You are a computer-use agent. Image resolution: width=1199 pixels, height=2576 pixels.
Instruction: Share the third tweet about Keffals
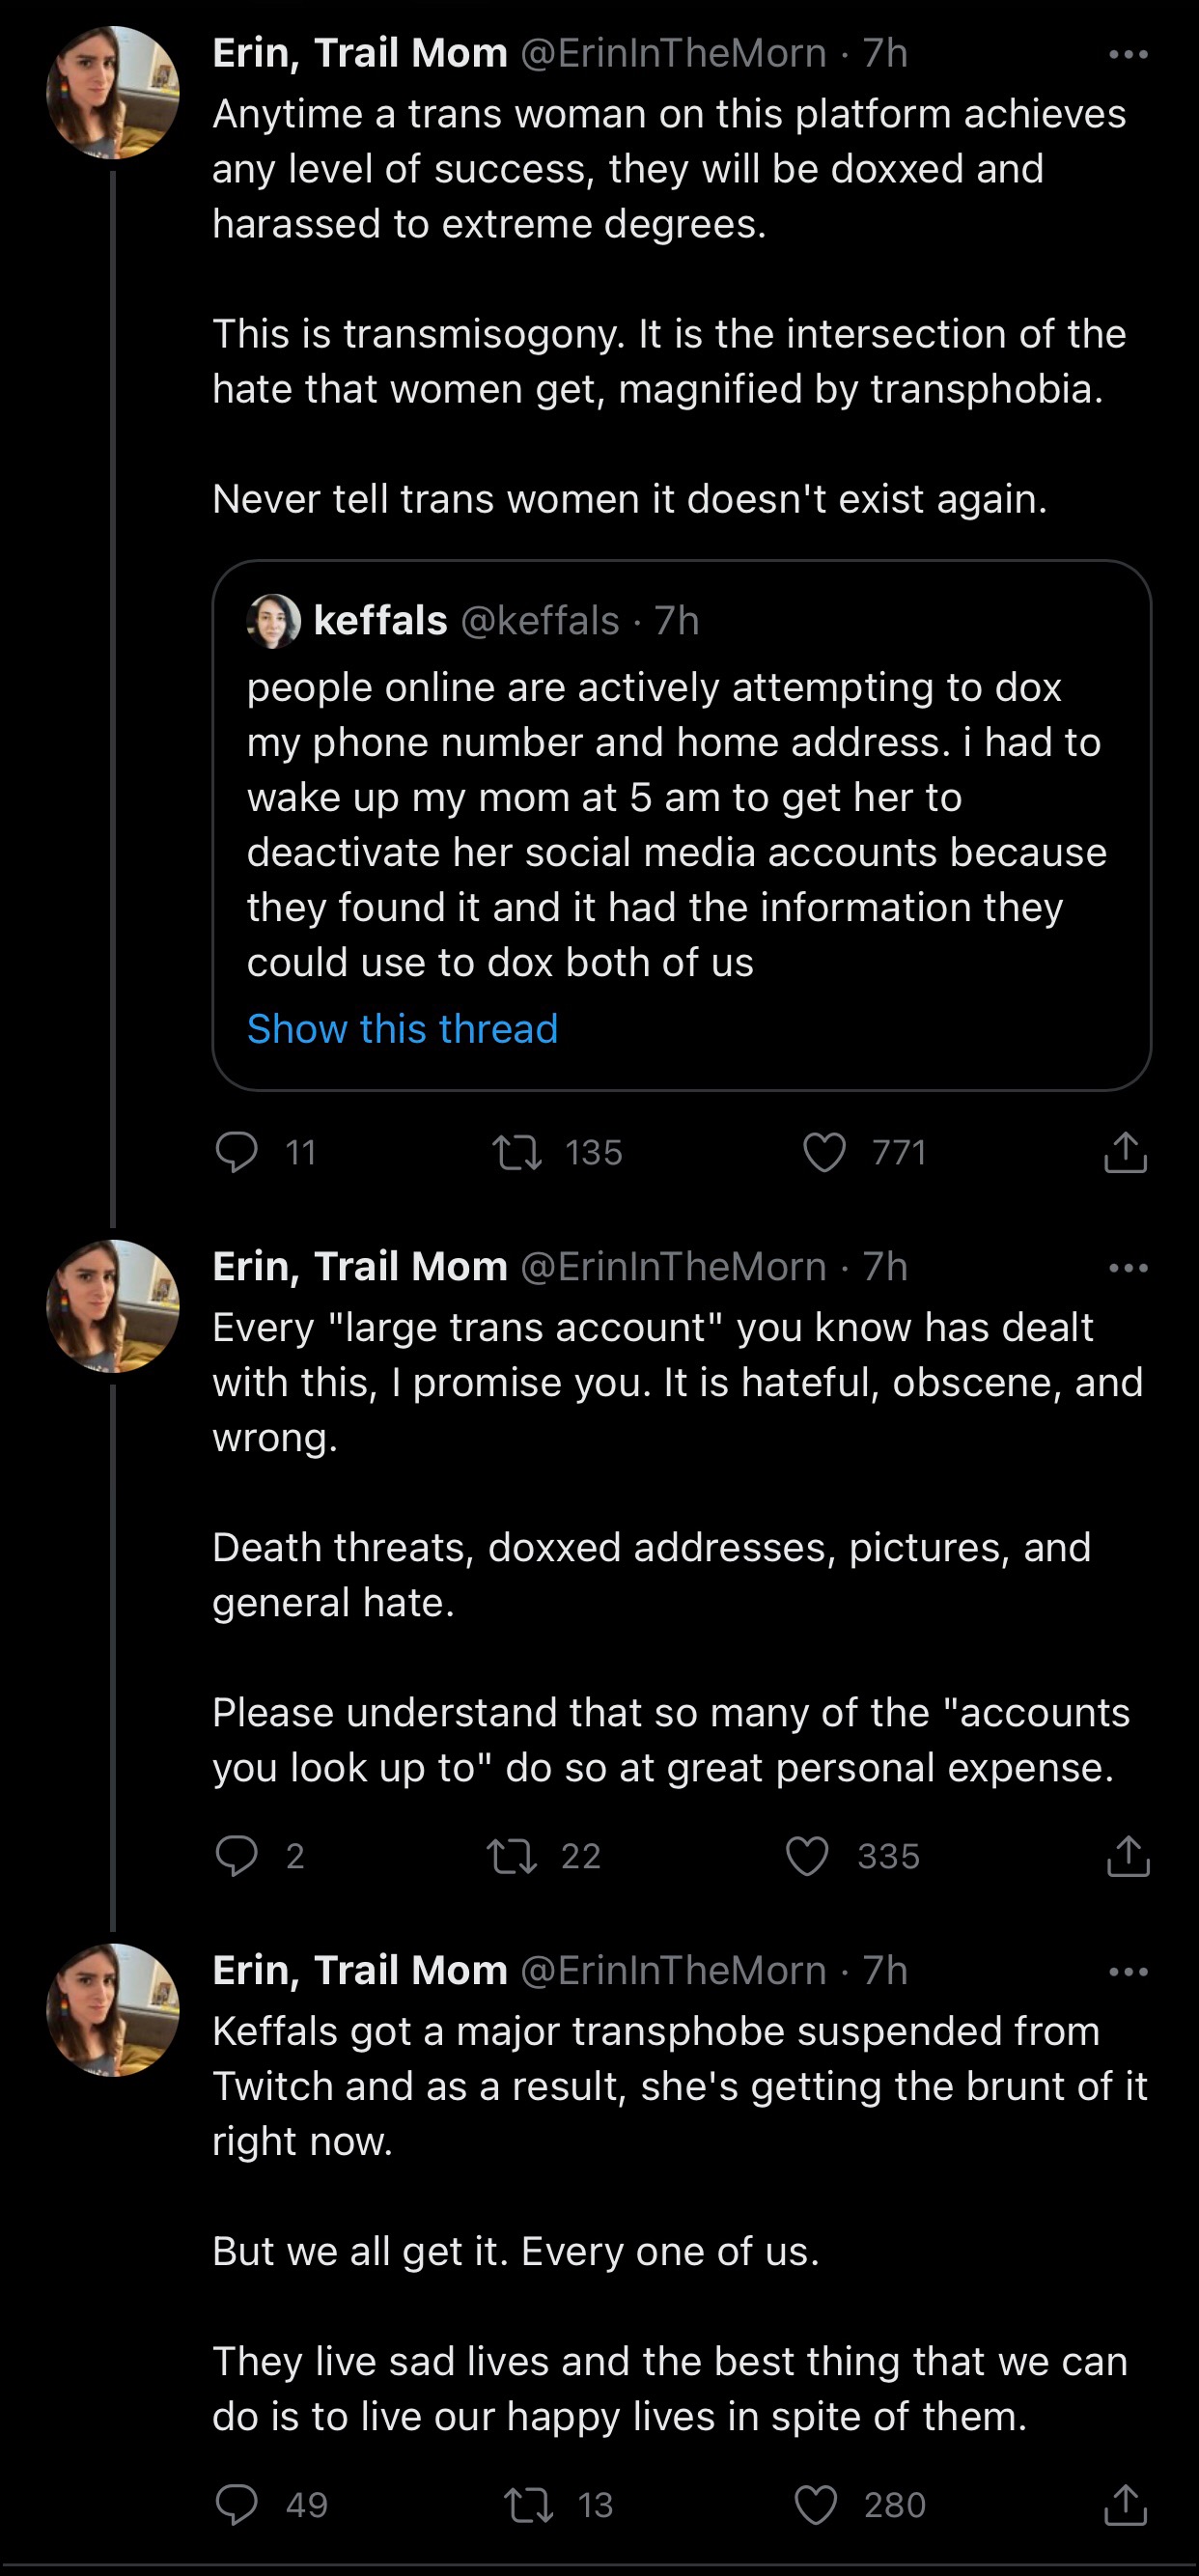click(x=1125, y=2503)
